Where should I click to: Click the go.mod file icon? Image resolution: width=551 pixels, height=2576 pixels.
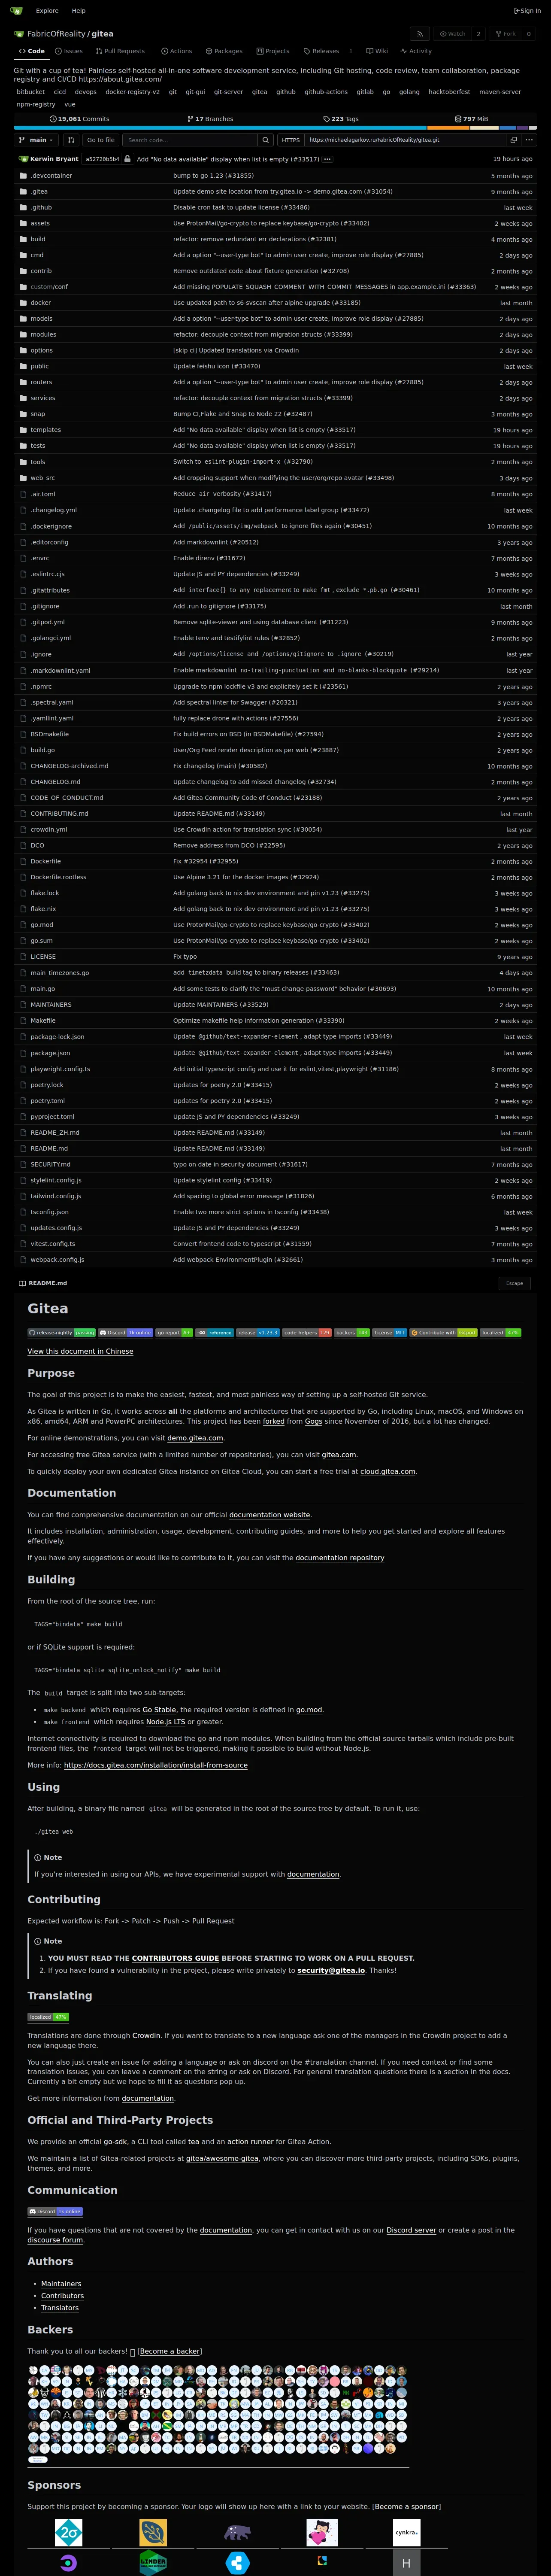23,925
